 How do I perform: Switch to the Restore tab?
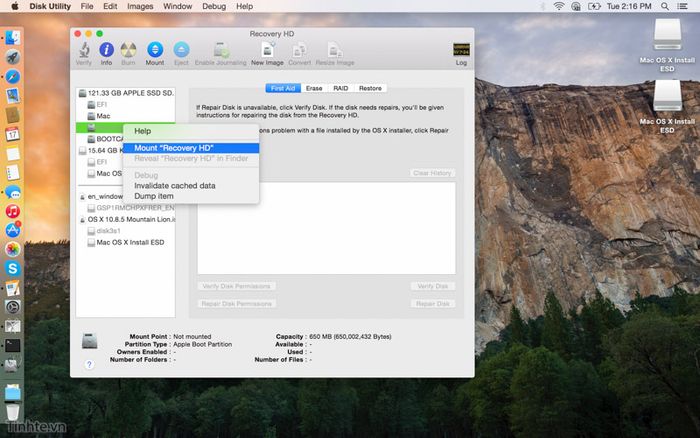coord(370,88)
